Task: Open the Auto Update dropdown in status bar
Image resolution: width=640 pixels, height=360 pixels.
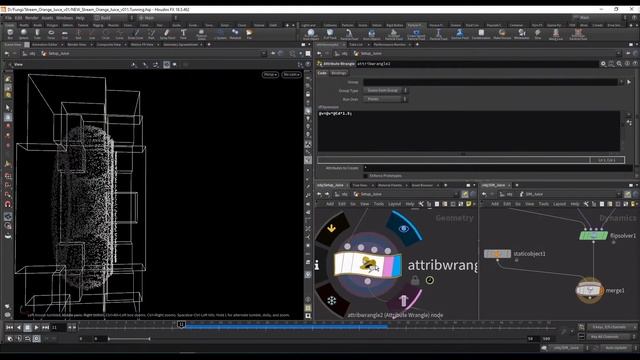Action: tap(618, 348)
